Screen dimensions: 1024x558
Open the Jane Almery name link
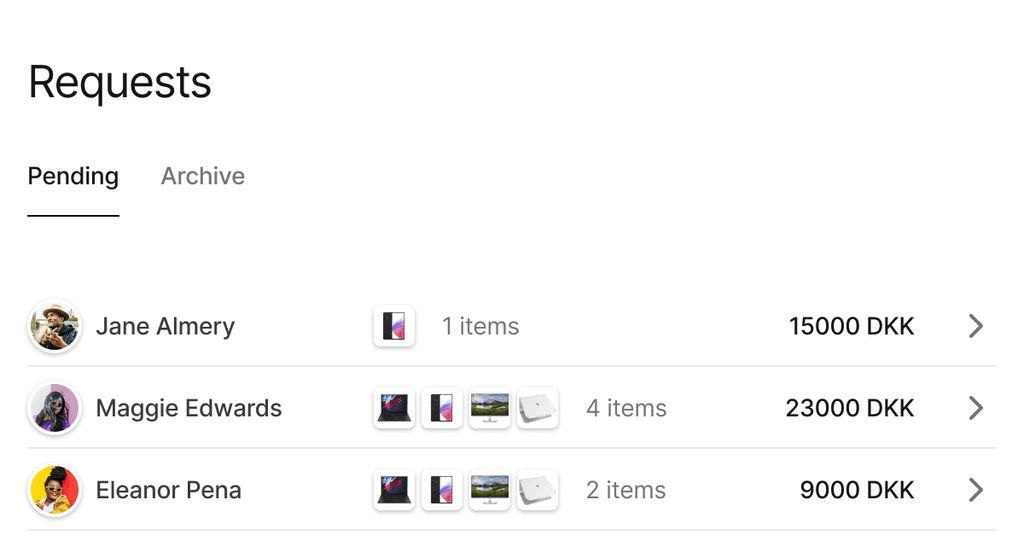(165, 326)
